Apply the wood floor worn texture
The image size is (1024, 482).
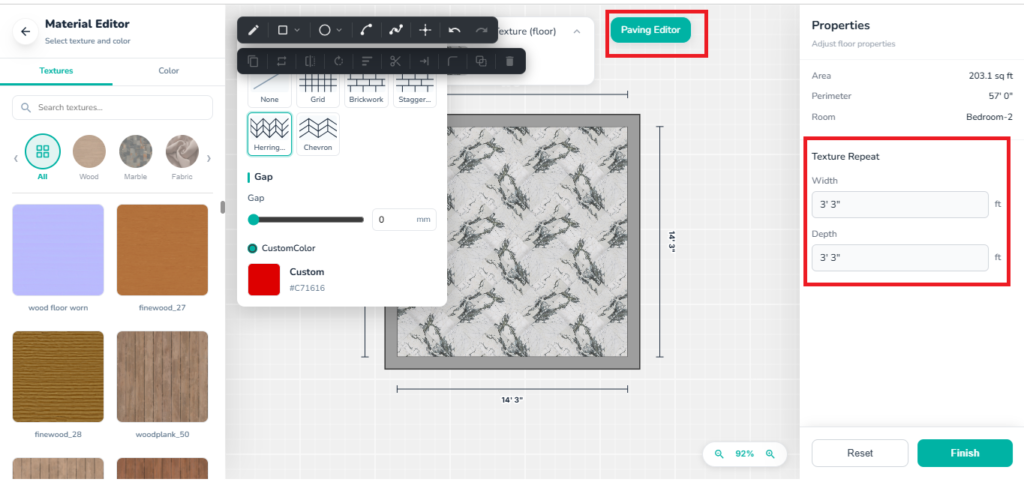(58, 250)
